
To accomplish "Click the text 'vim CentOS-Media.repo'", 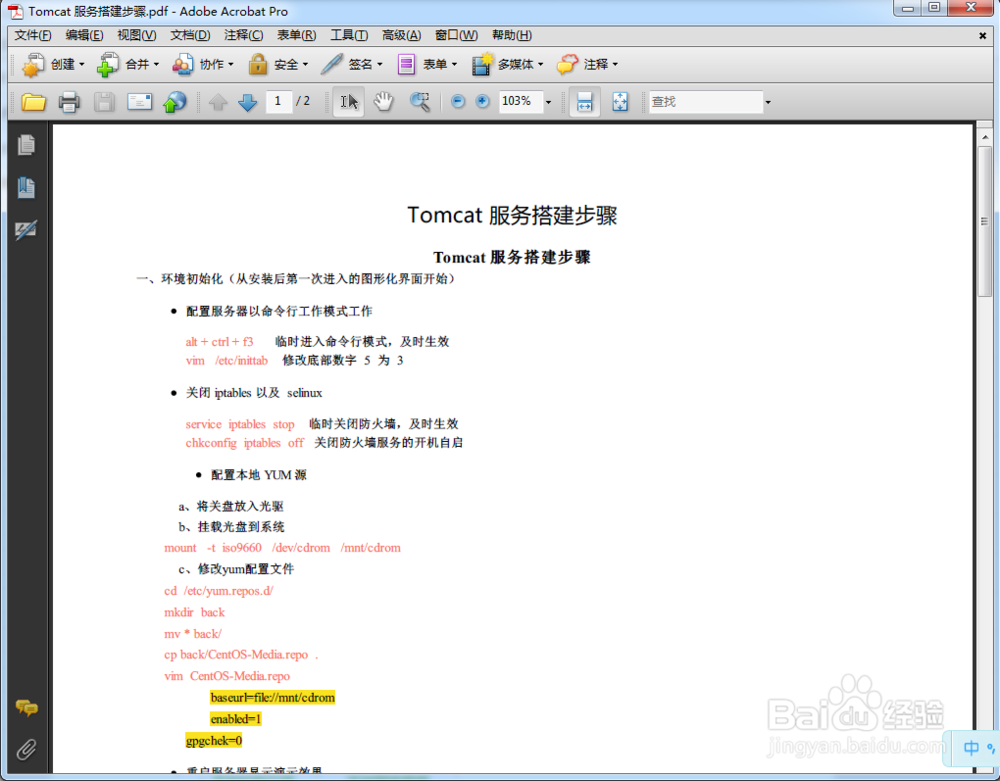I will point(227,676).
